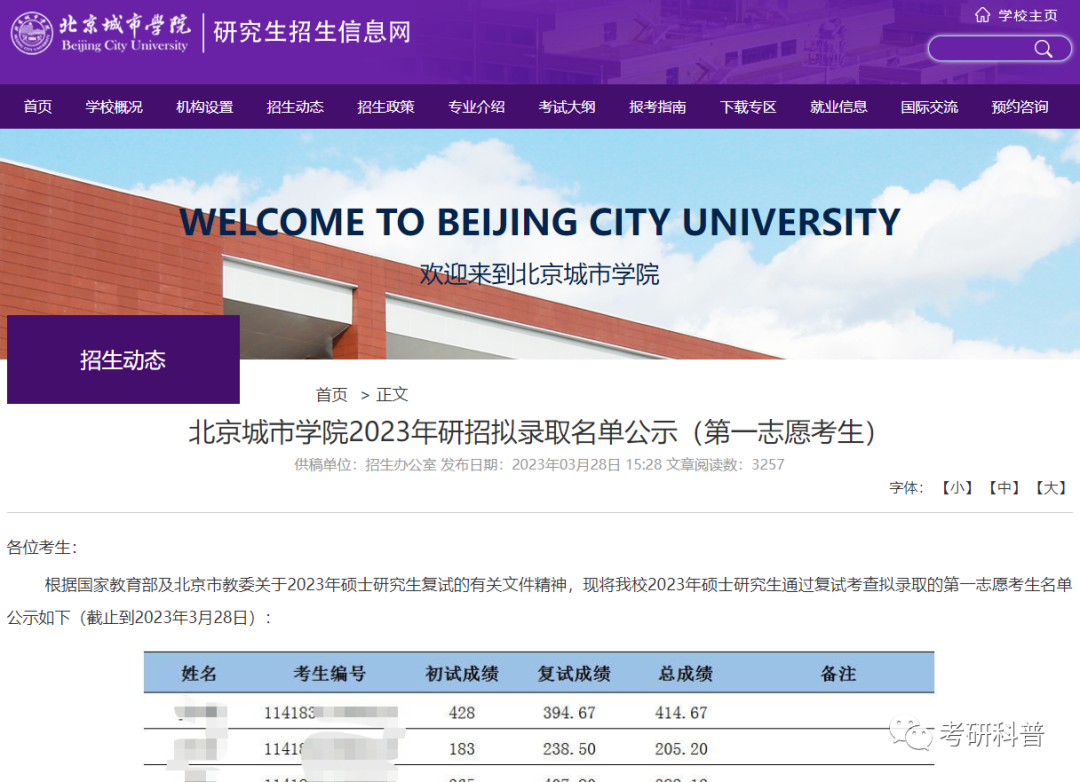Open the 首页 navigation menu item
Viewport: 1080px width, 782px height.
pos(37,107)
